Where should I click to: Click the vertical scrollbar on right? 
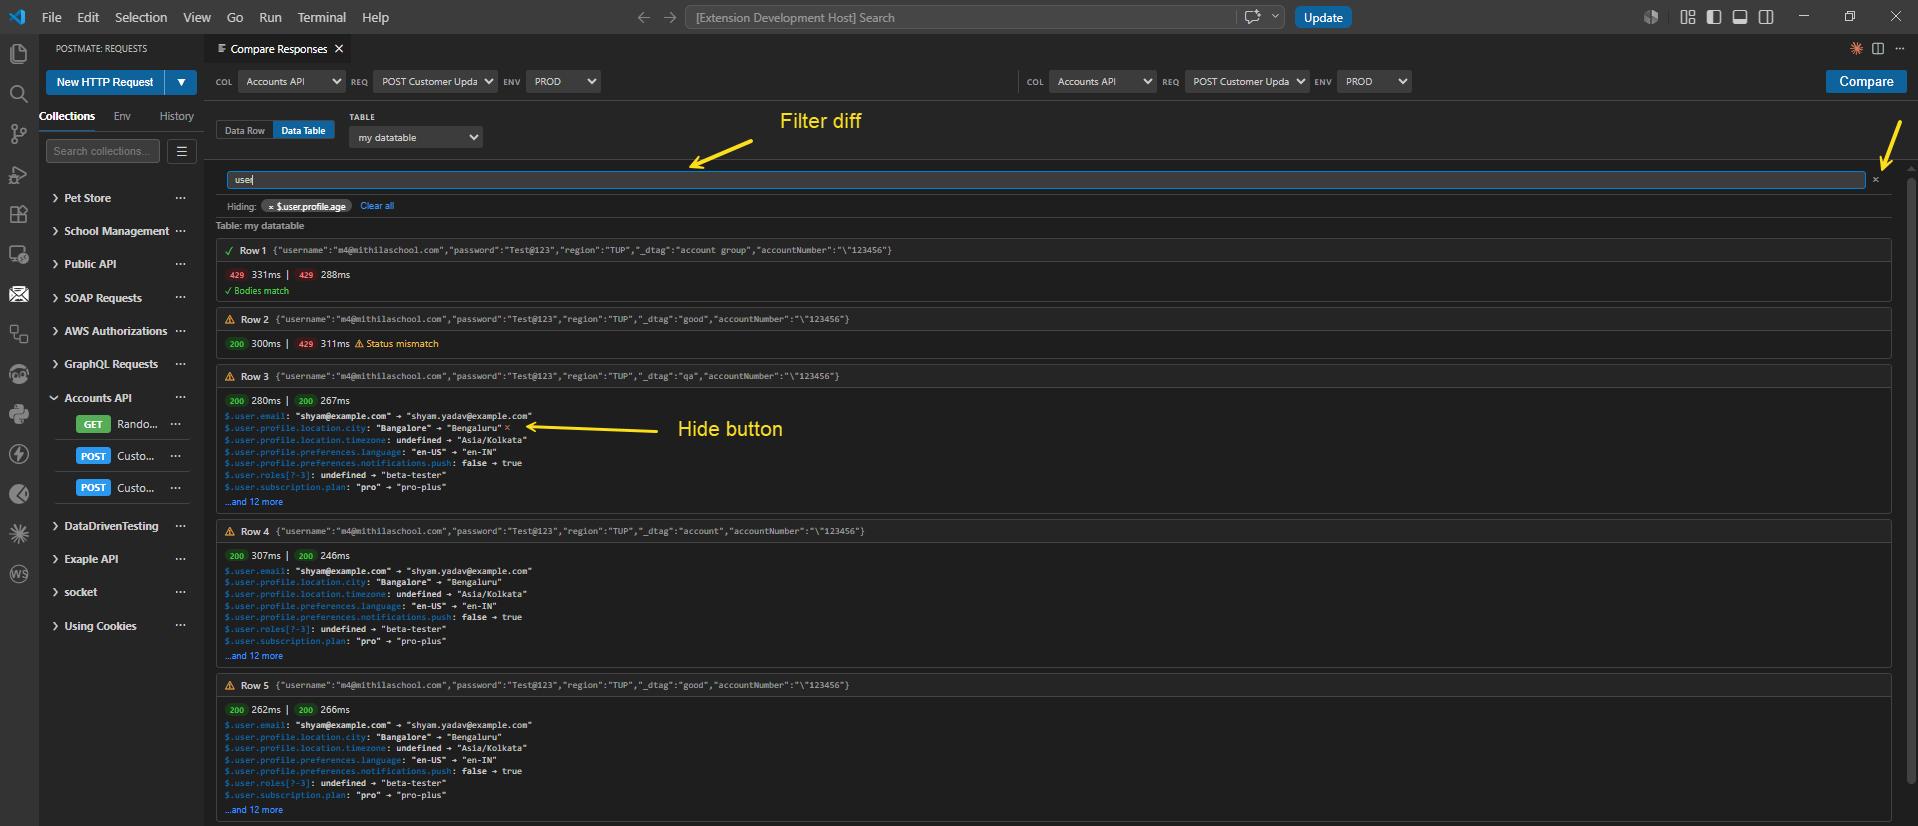tap(1911, 480)
